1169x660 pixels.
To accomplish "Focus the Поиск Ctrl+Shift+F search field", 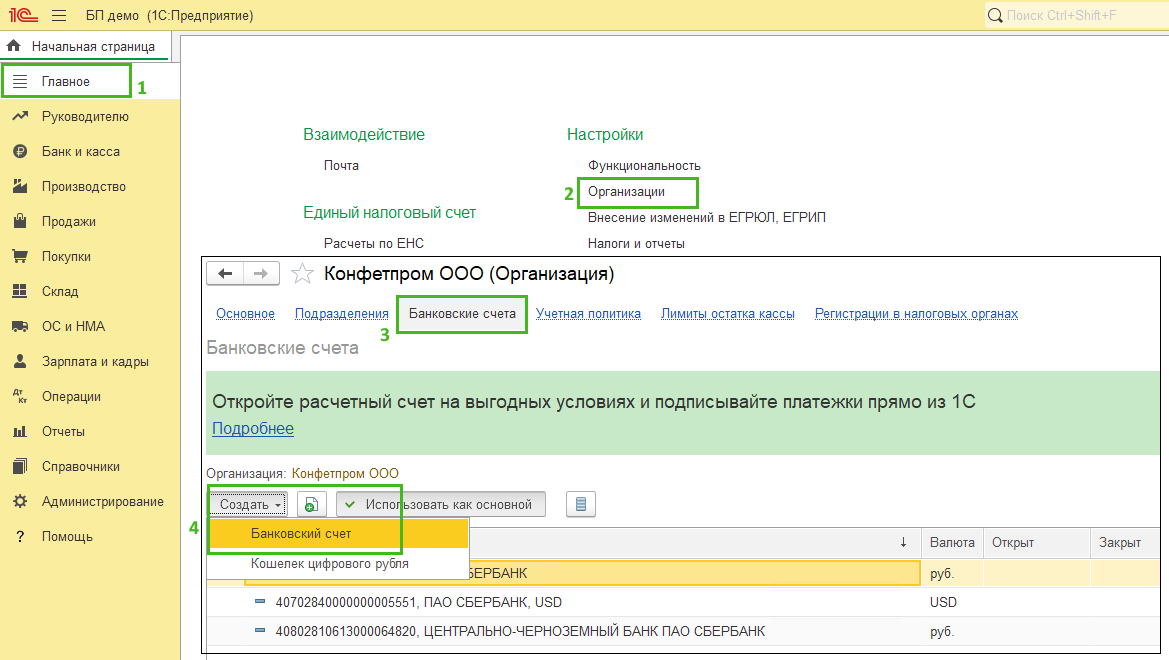I will point(1077,15).
